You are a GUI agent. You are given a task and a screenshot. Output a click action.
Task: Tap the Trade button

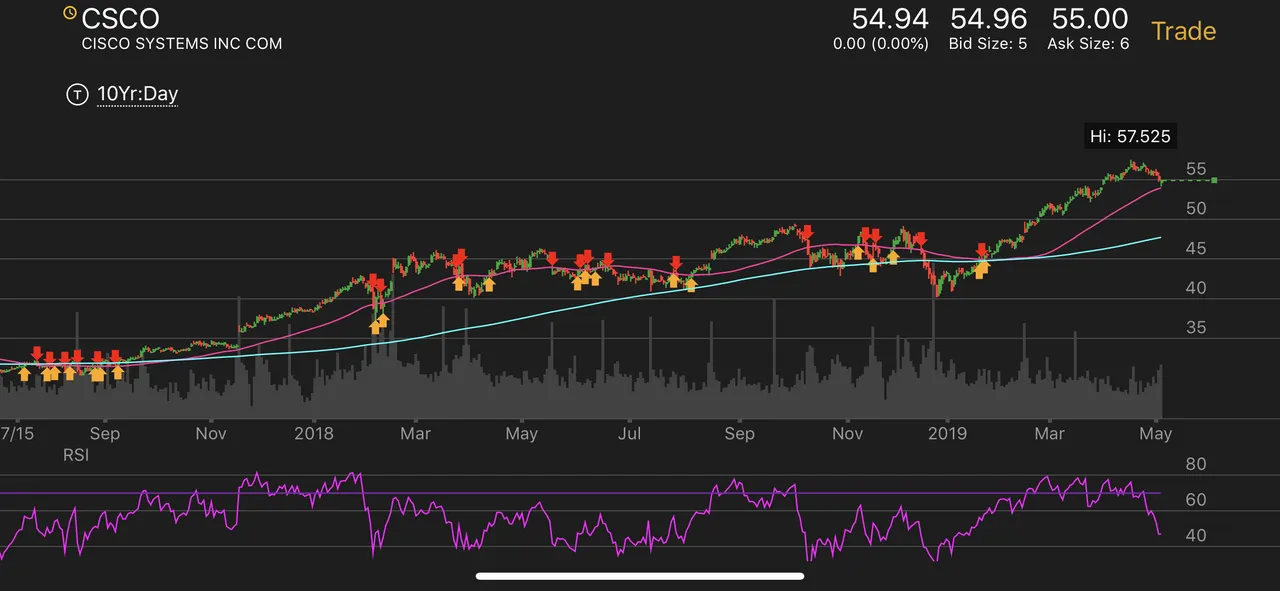(1184, 30)
